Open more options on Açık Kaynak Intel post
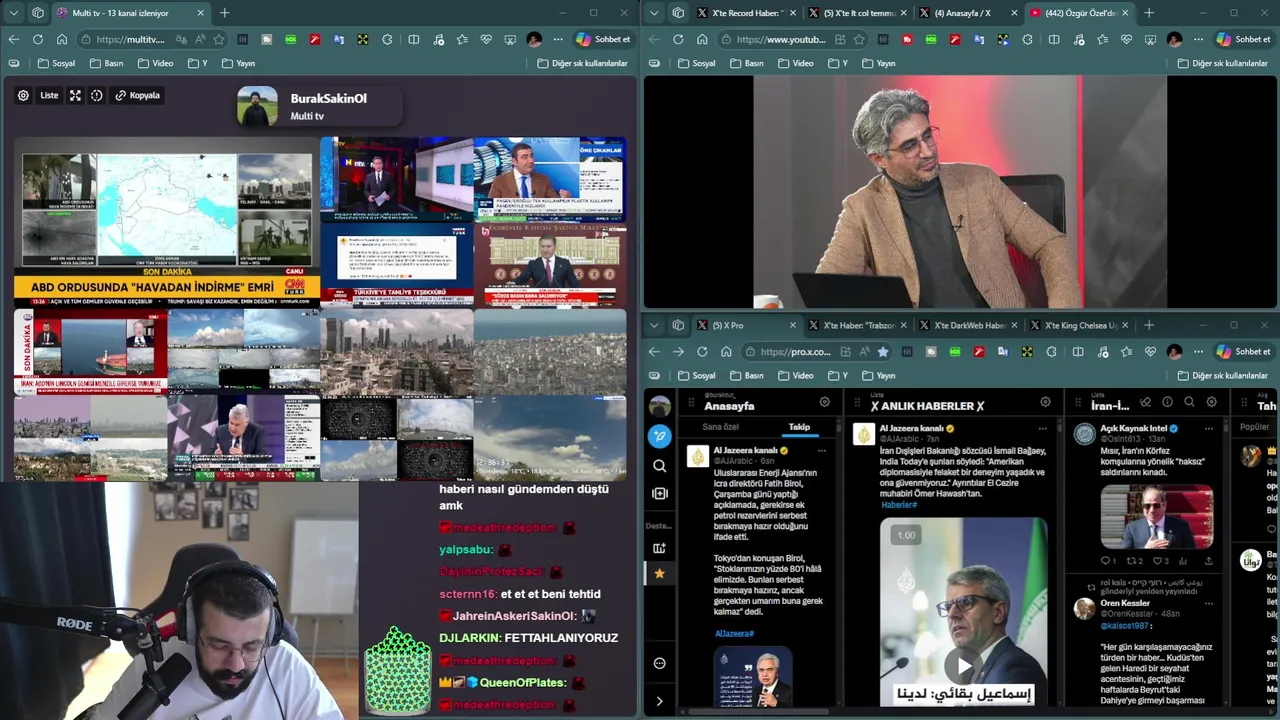The image size is (1280, 720). pyautogui.click(x=1208, y=428)
